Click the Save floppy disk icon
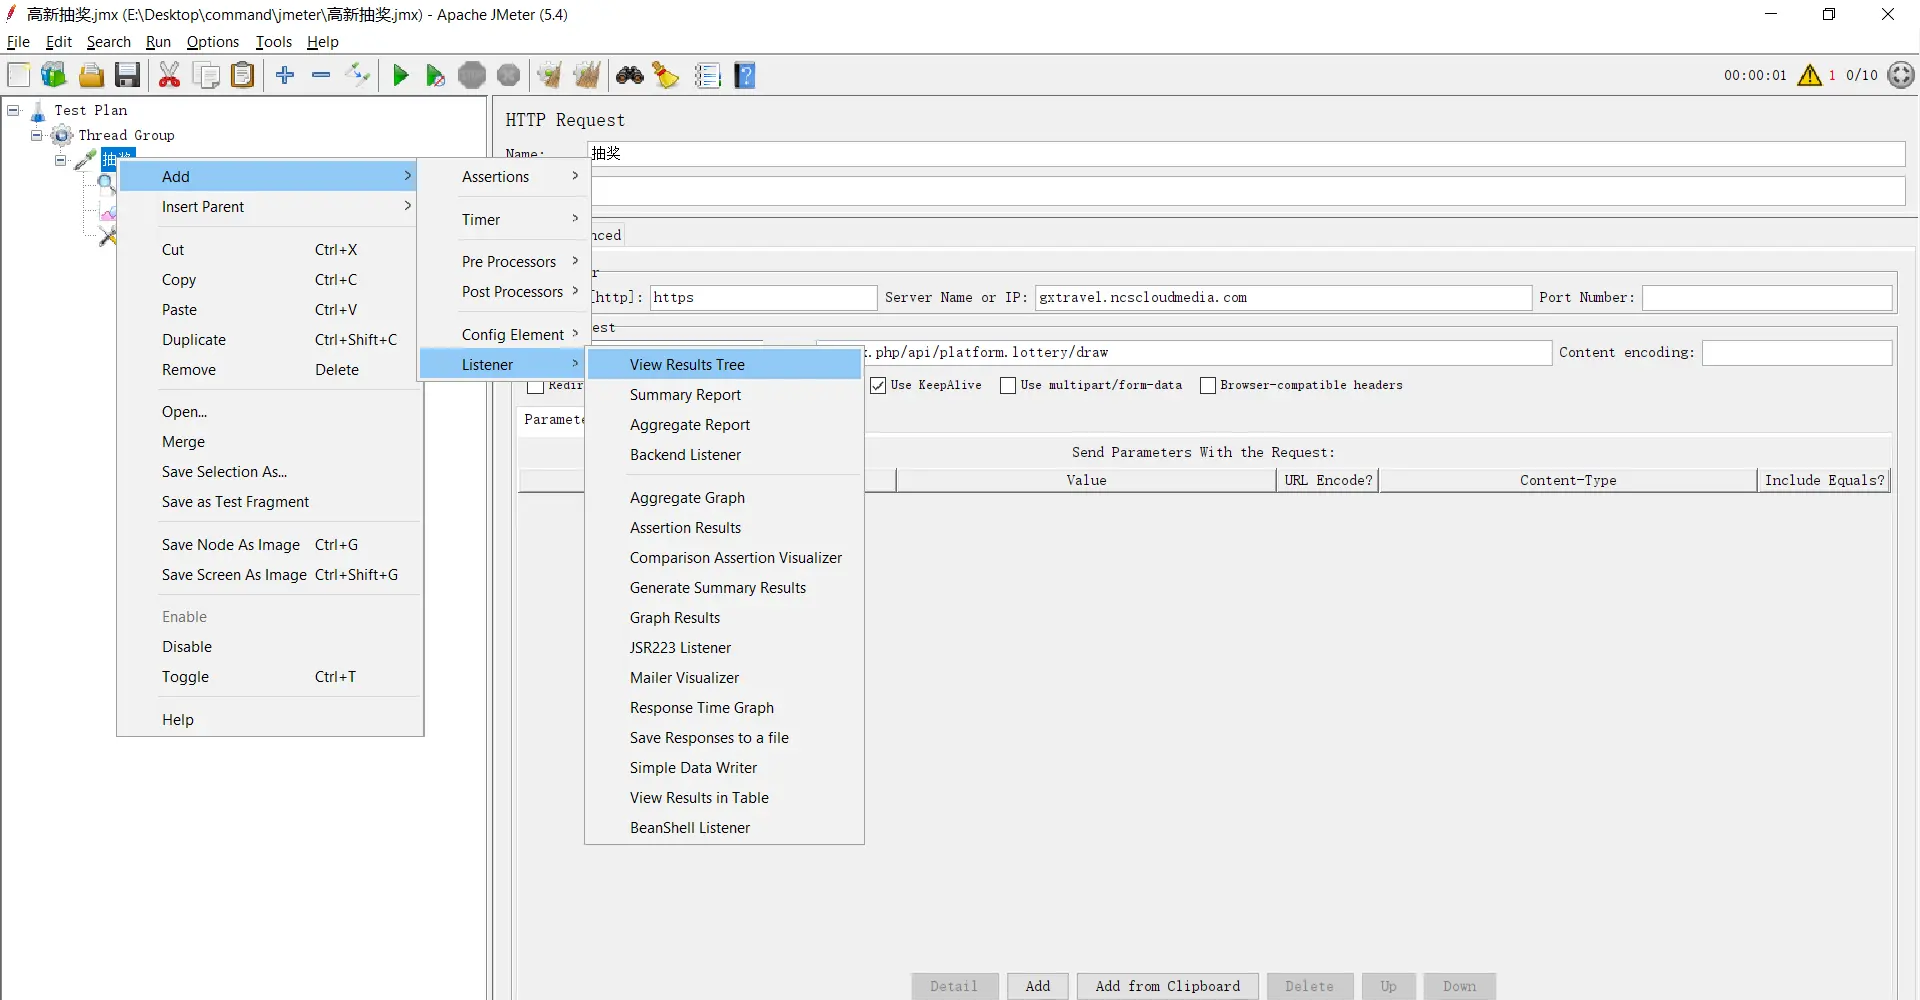1920x1000 pixels. tap(127, 76)
